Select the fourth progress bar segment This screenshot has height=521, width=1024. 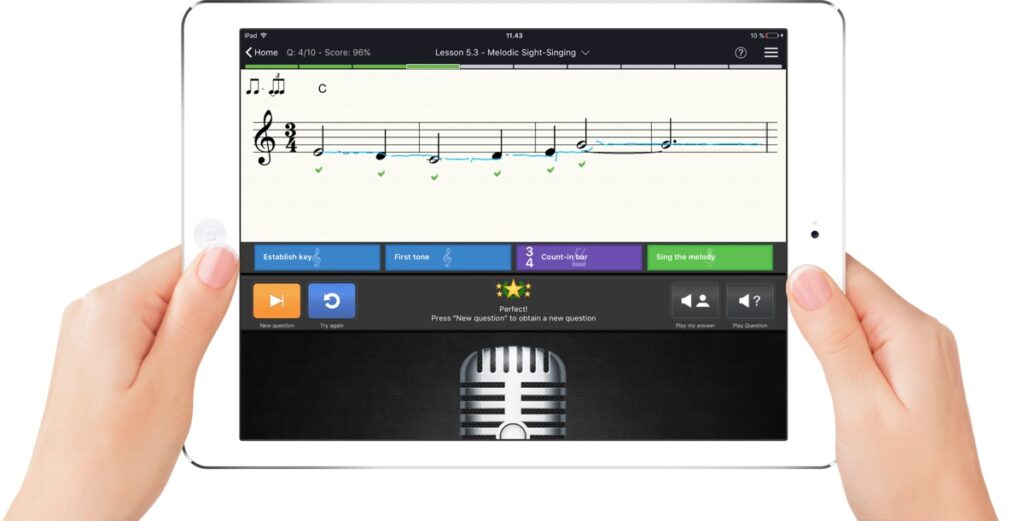point(432,67)
